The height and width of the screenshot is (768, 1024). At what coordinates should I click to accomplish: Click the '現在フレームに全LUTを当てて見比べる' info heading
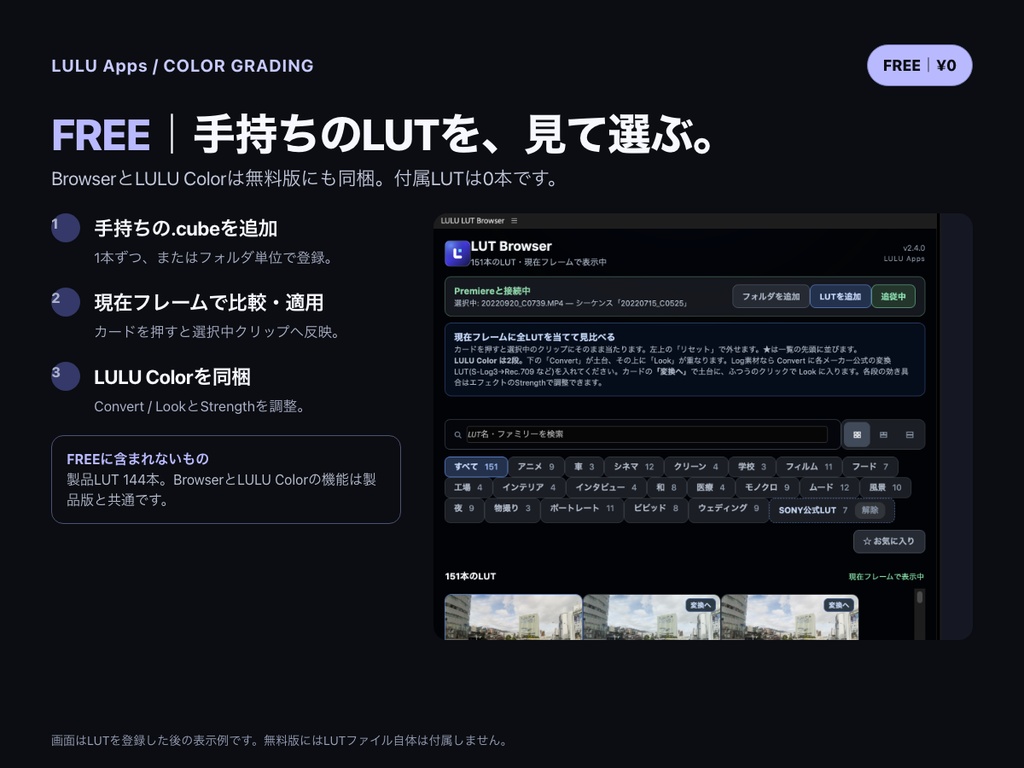pyautogui.click(x=534, y=337)
